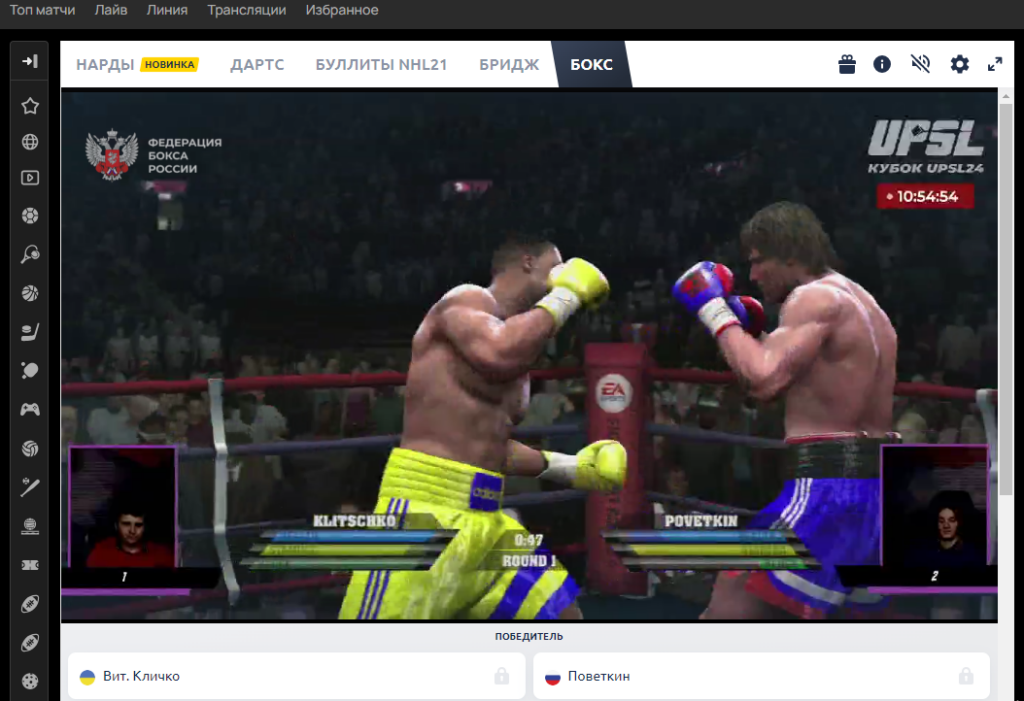Open the Избранное menu item
1024x701 pixels.
click(x=342, y=10)
